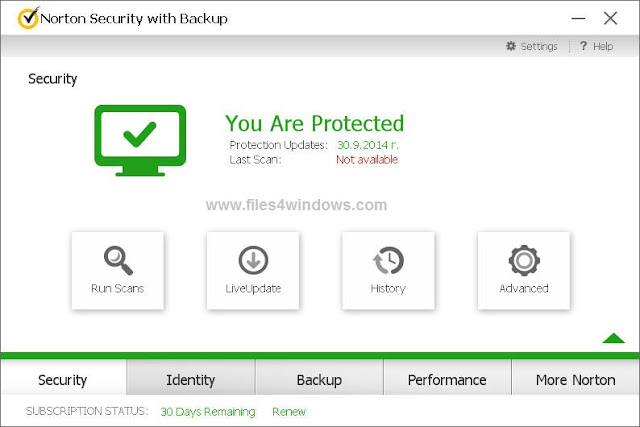Switch to the Backup tab
The image size is (640, 427).
tap(319, 378)
